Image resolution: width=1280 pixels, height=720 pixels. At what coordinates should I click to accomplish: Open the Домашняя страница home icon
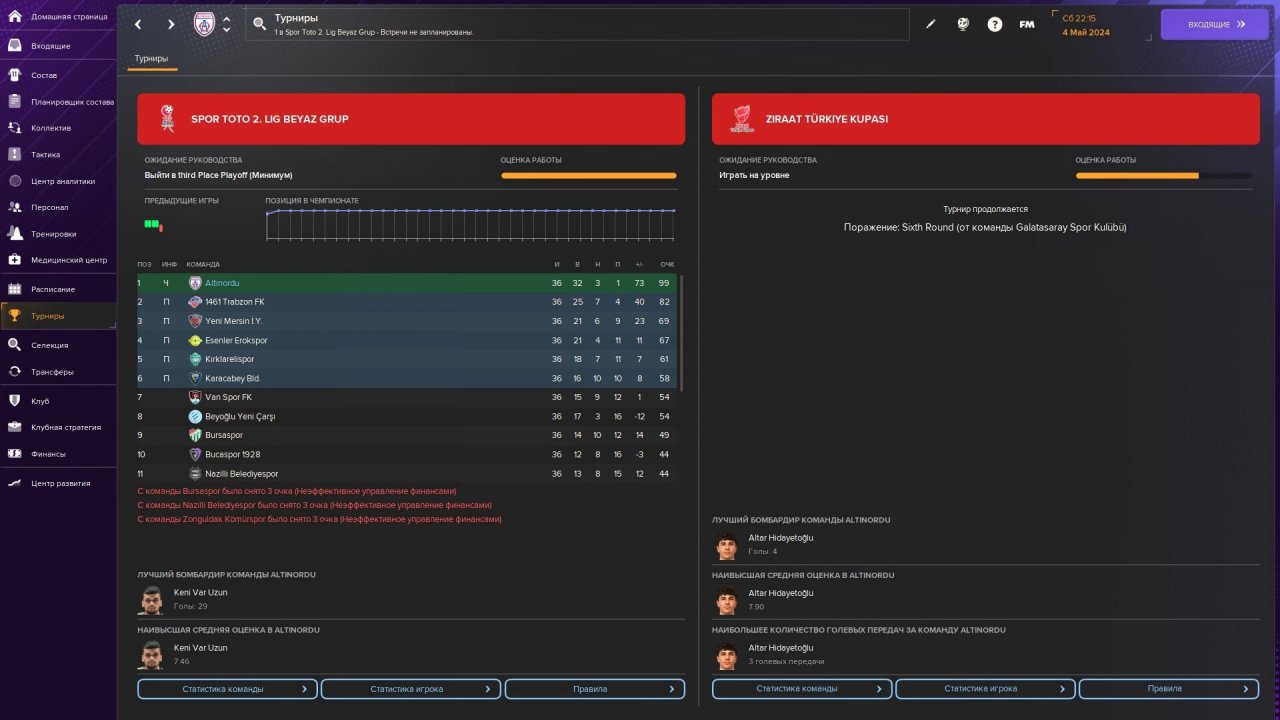coord(15,18)
